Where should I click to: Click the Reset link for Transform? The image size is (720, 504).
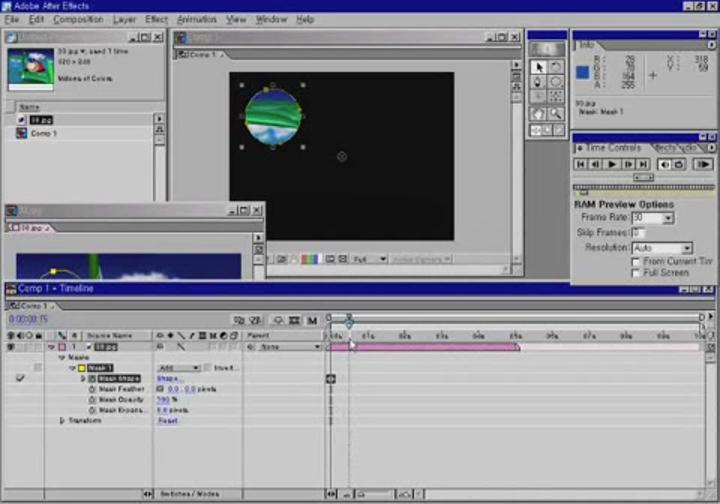coord(168,420)
